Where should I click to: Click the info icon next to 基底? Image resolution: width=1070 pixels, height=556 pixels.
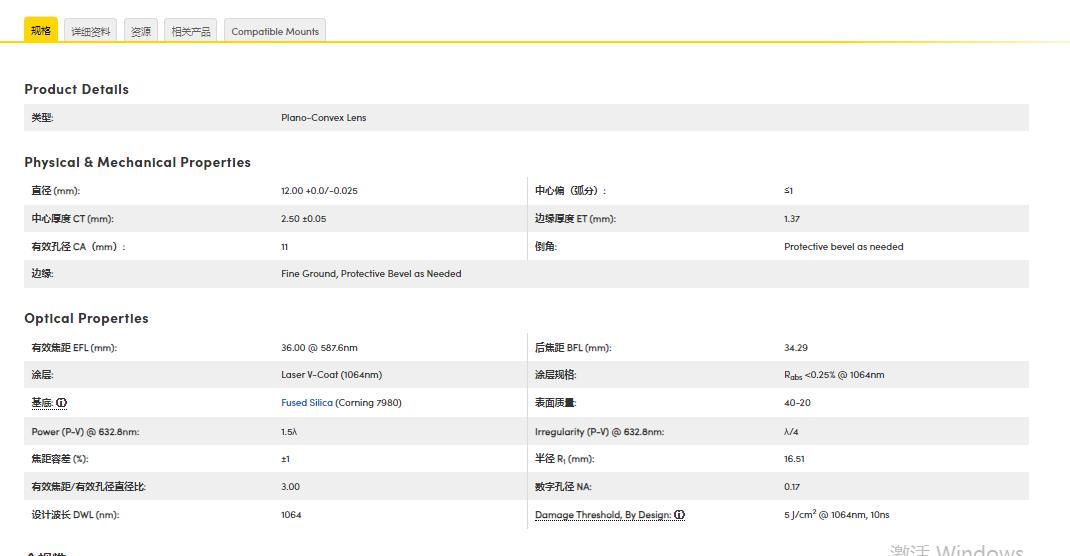coord(61,403)
